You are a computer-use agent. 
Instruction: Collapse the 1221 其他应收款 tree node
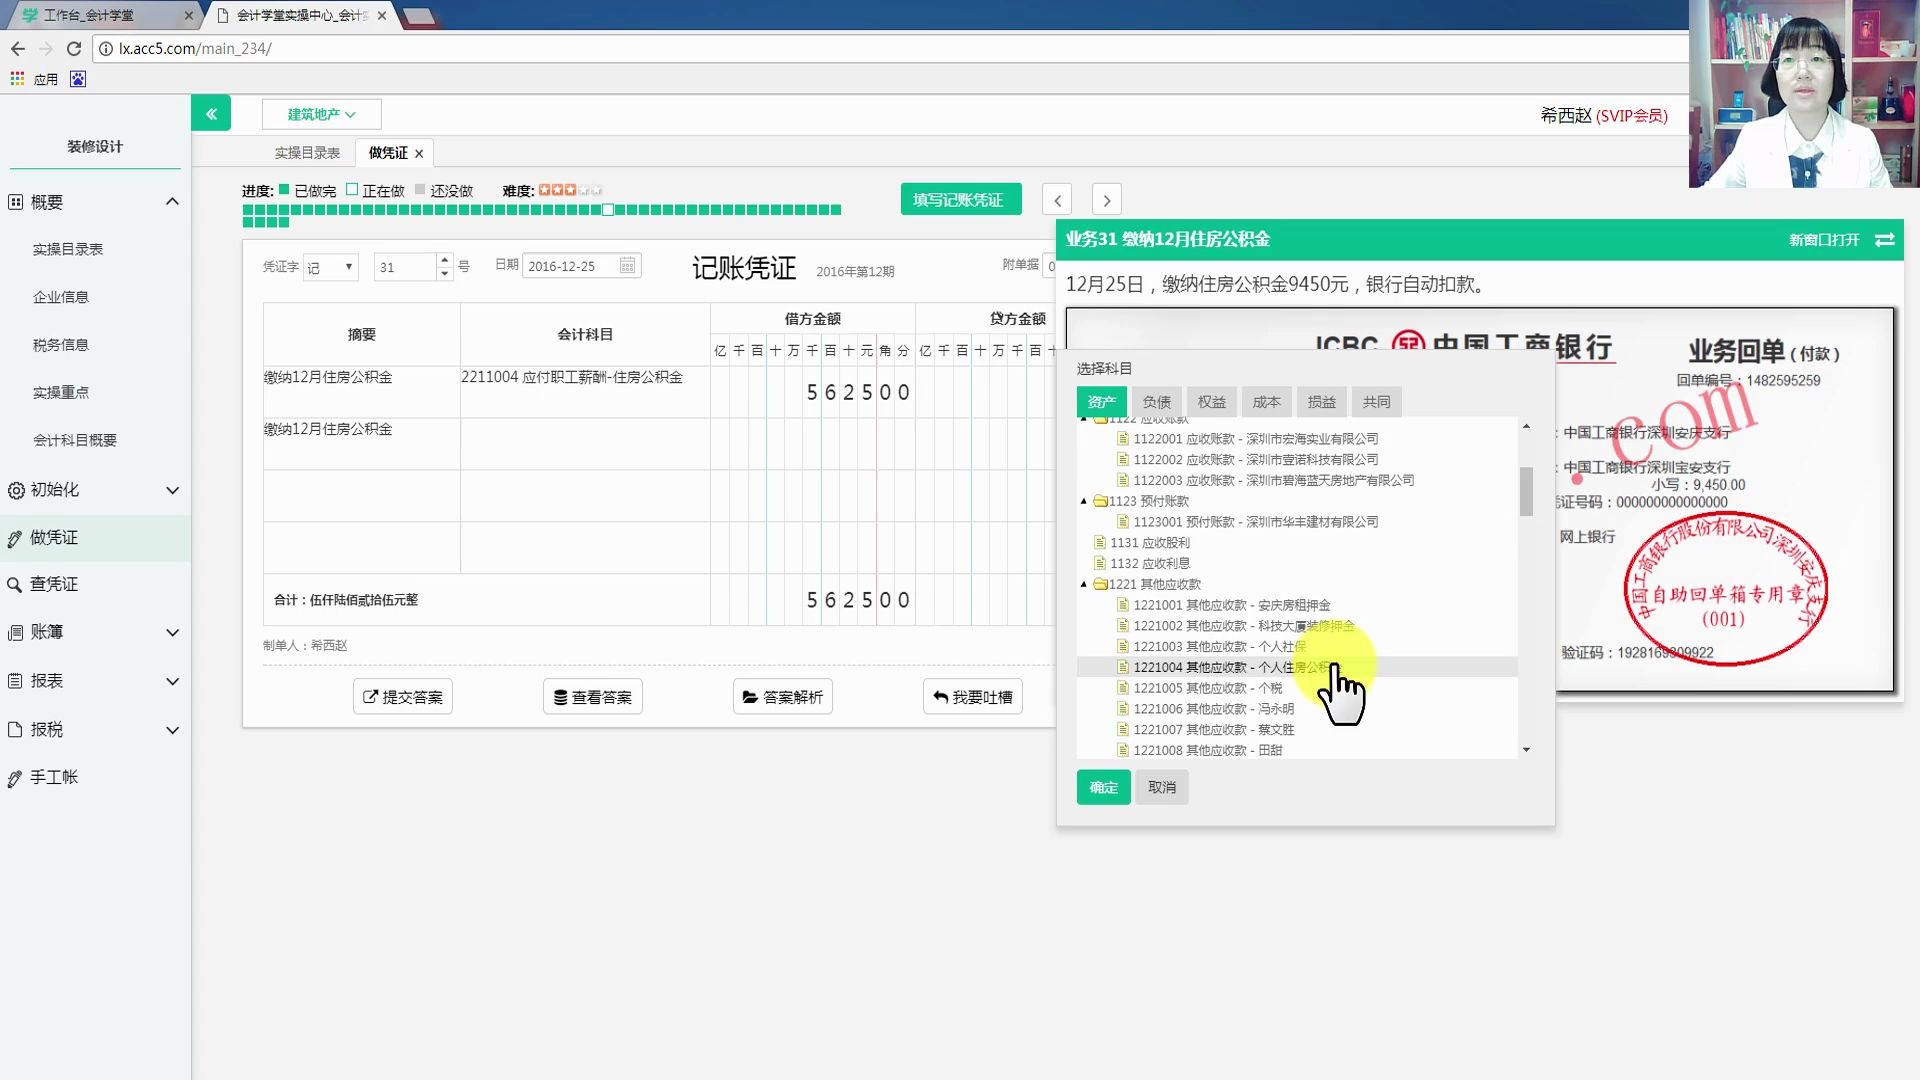point(1084,584)
